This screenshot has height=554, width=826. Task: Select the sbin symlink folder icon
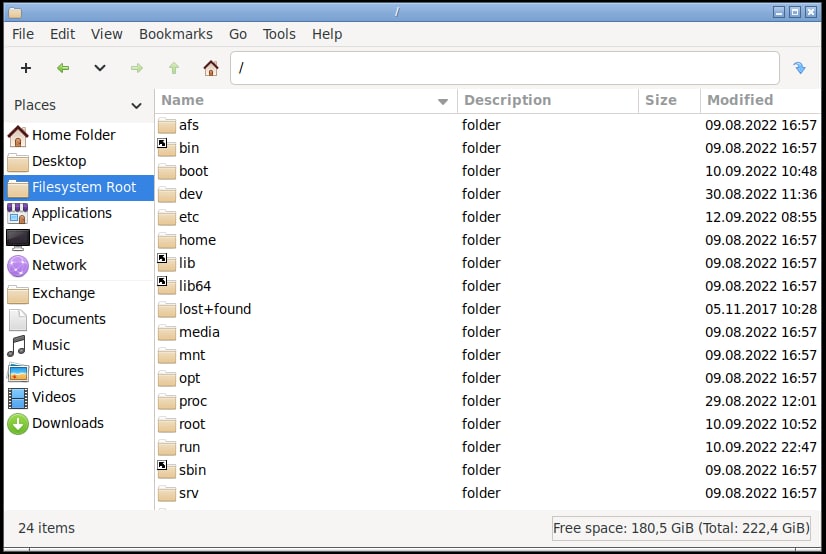pos(167,470)
